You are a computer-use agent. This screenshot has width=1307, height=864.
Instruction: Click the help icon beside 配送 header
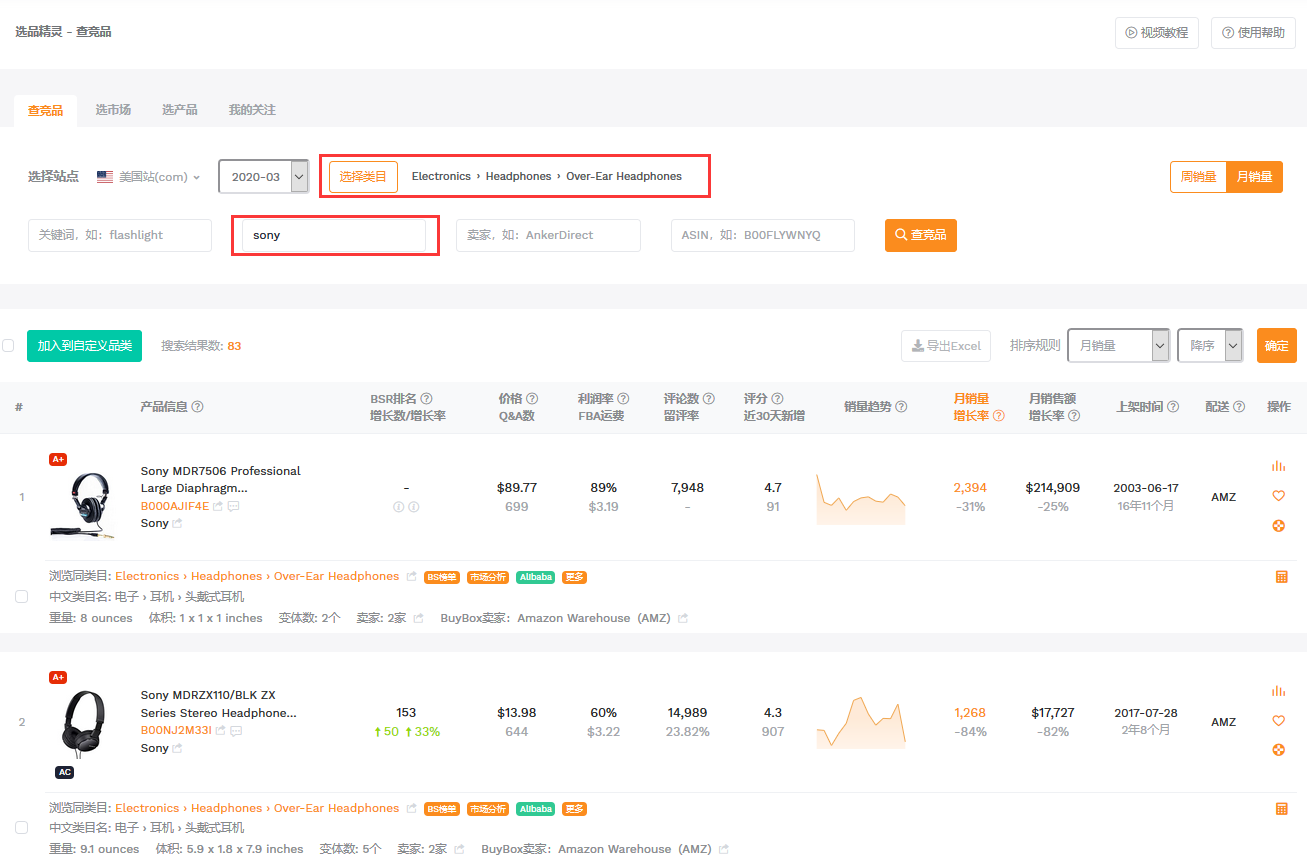coord(1239,407)
